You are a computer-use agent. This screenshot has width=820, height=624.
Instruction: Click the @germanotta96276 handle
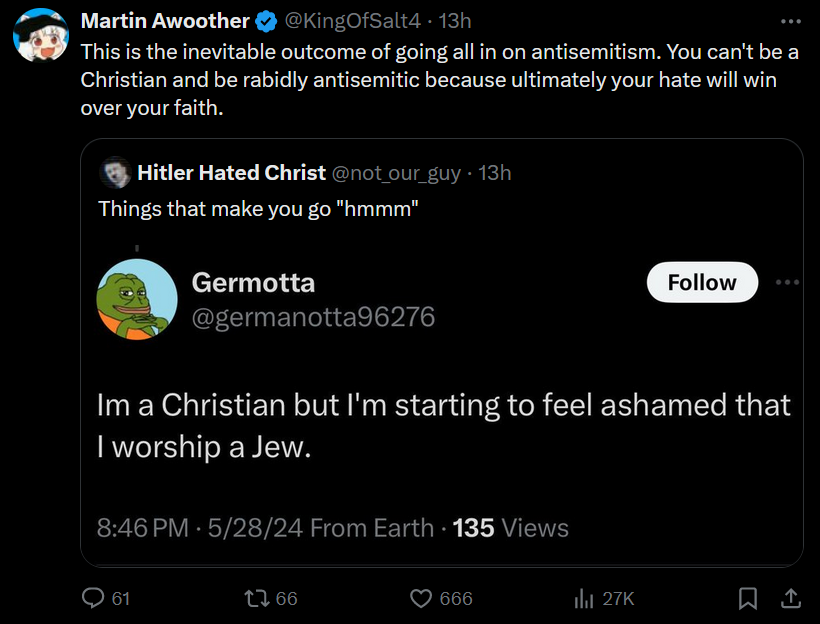click(x=313, y=317)
